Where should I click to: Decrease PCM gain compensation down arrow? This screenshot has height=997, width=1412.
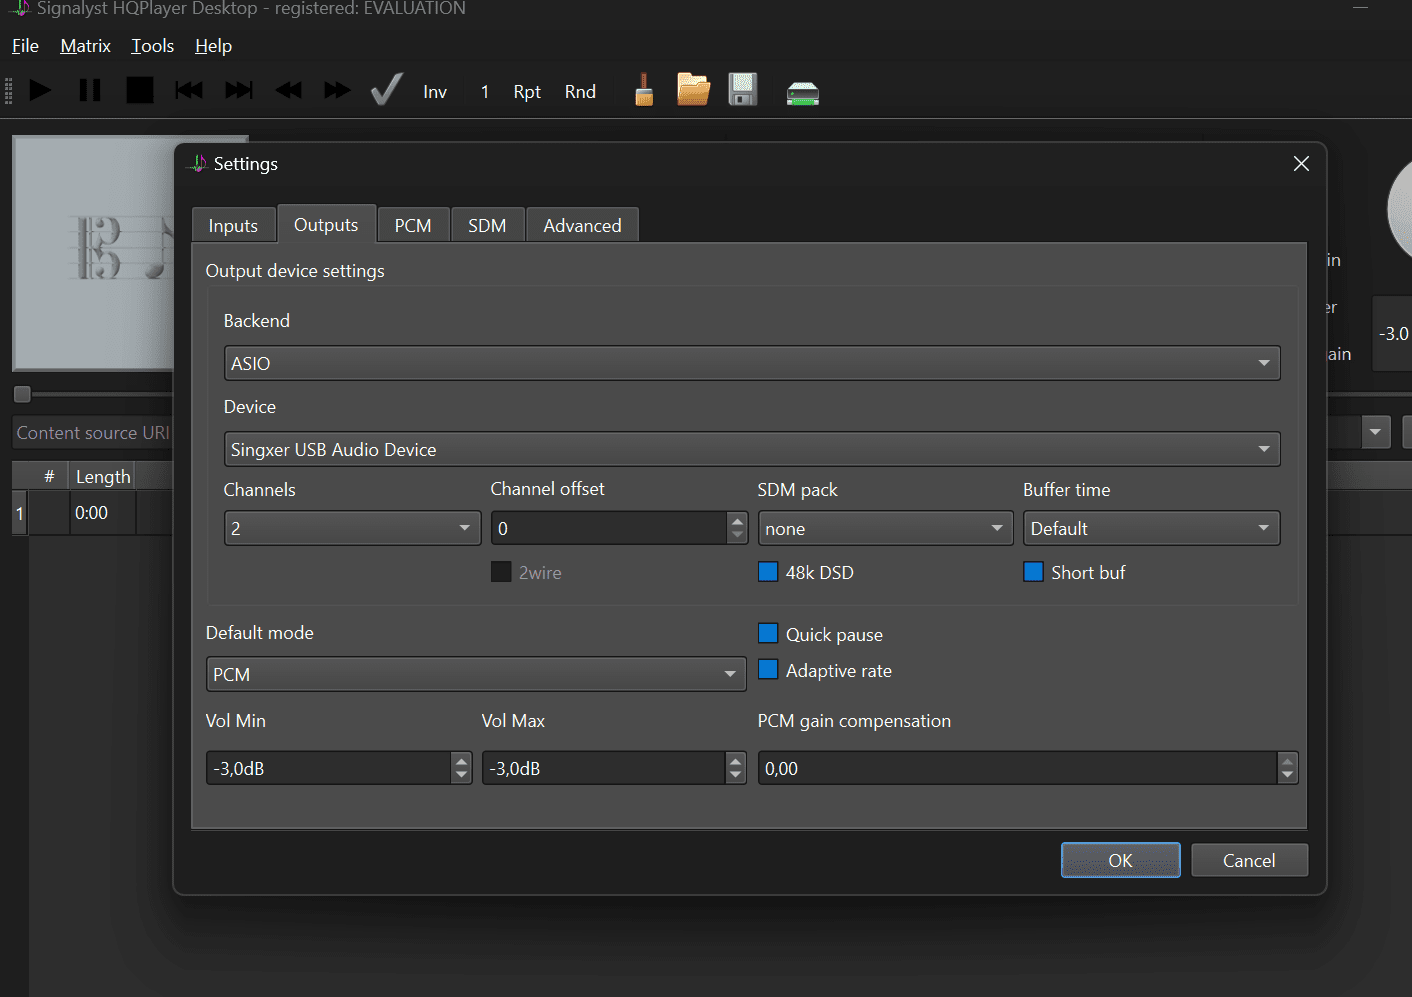[1288, 776]
